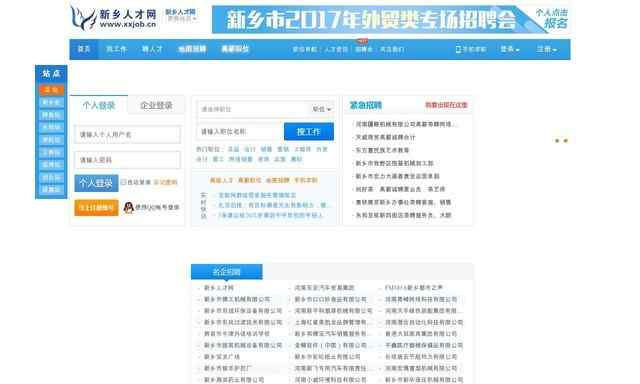Image resolution: width=640 pixels, height=384 pixels.
Task: Open the 2017 外贸类专场招聘会 banner
Action: (x=391, y=19)
